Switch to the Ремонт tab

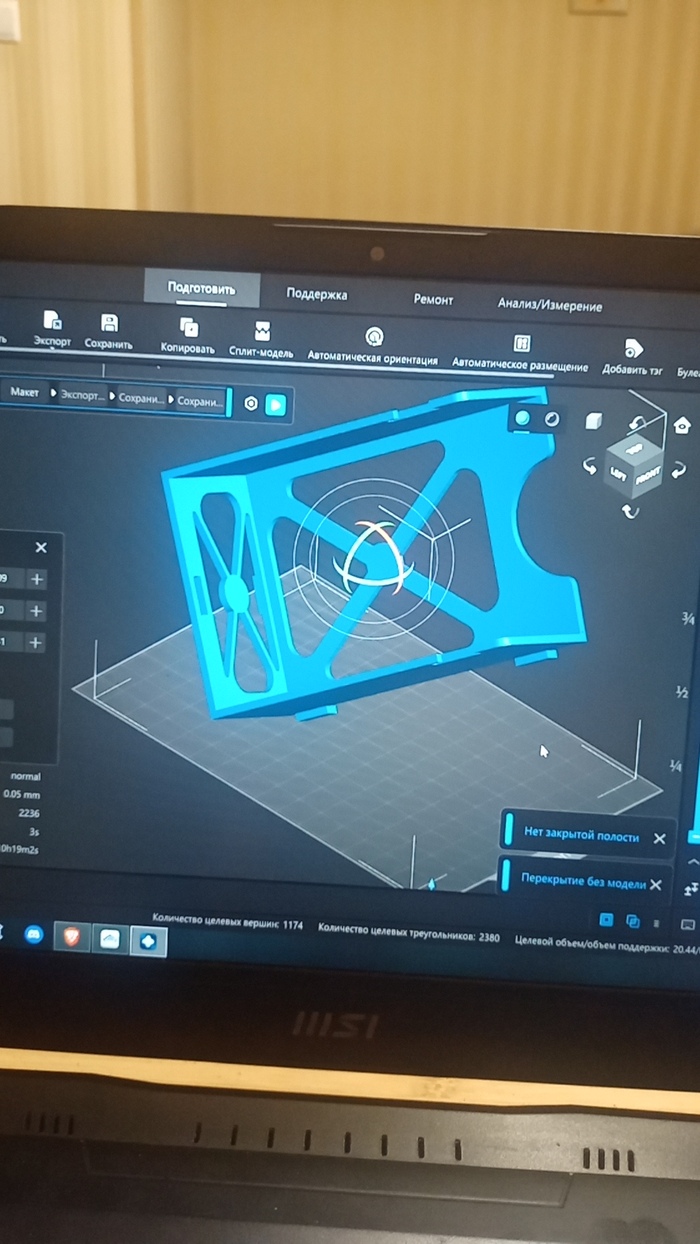[433, 299]
